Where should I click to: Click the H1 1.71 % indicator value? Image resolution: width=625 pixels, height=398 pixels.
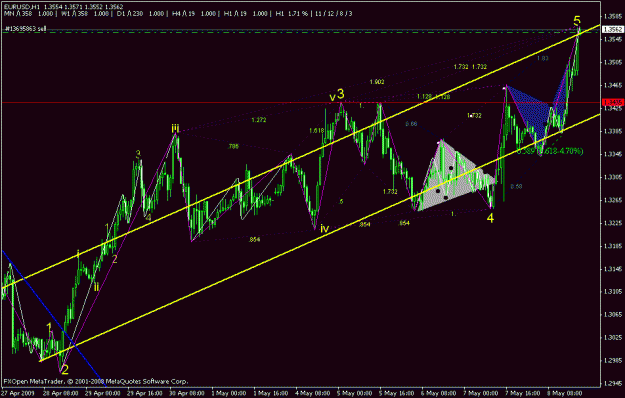(x=291, y=14)
